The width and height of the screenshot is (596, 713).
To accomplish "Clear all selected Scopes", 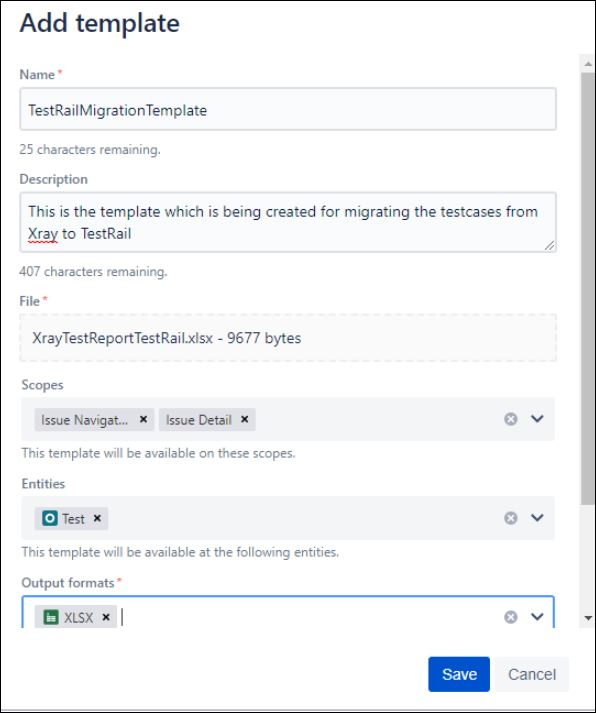I will [511, 419].
